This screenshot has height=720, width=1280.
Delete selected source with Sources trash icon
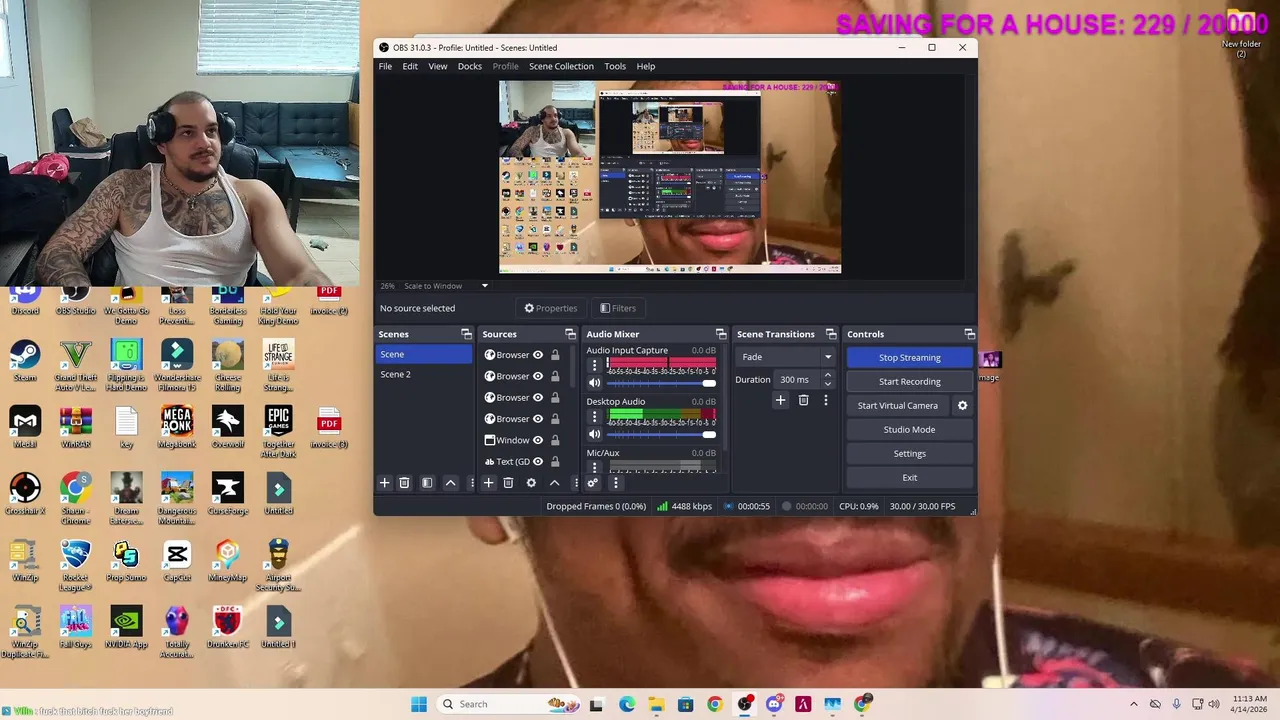(508, 483)
